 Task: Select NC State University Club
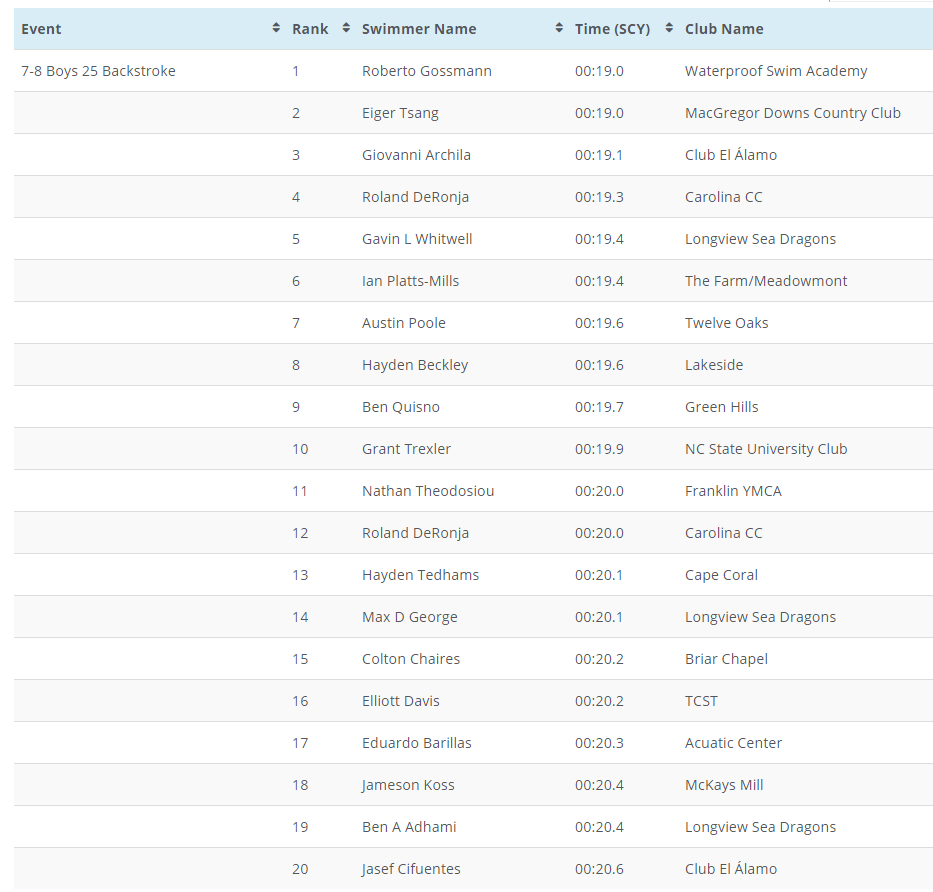tap(766, 449)
